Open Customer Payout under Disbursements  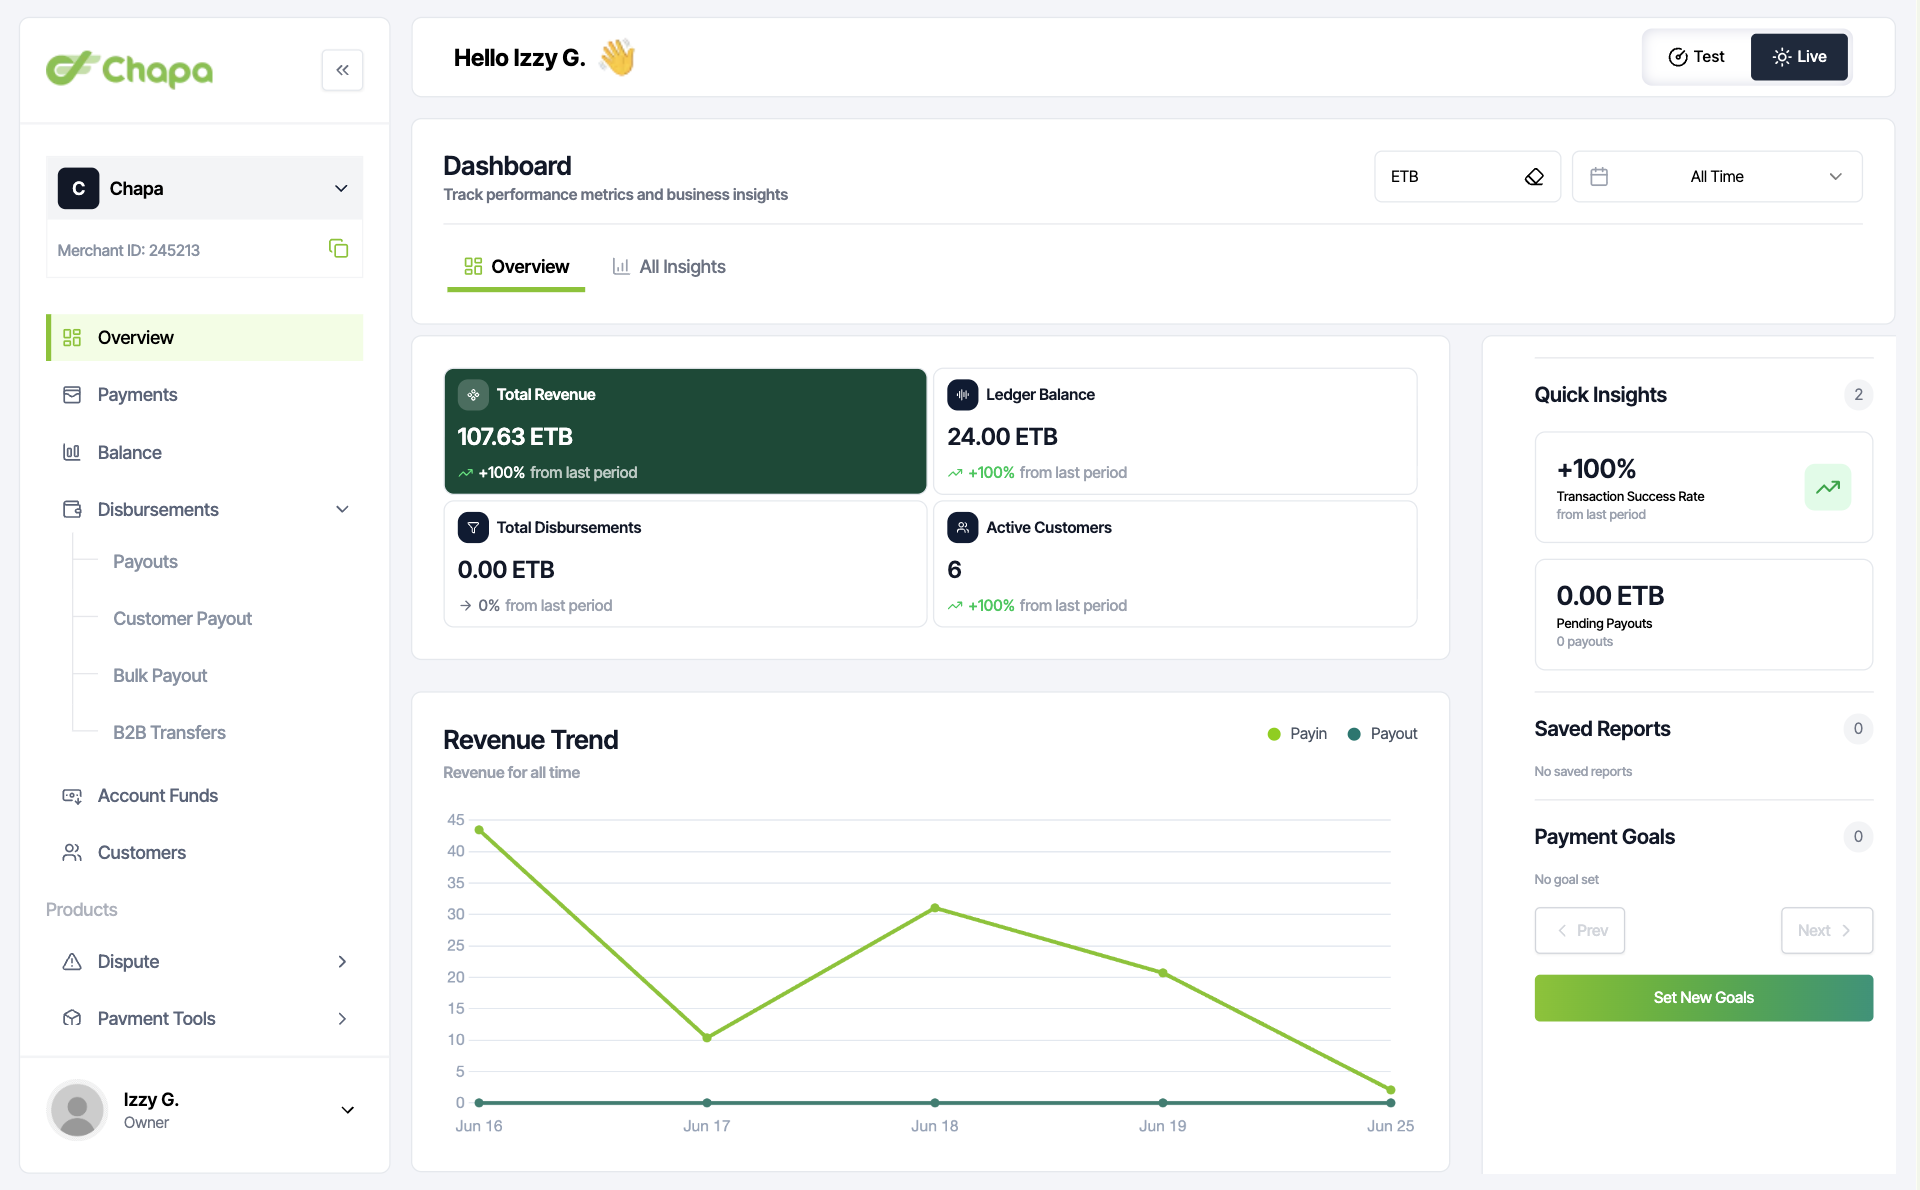pos(182,619)
